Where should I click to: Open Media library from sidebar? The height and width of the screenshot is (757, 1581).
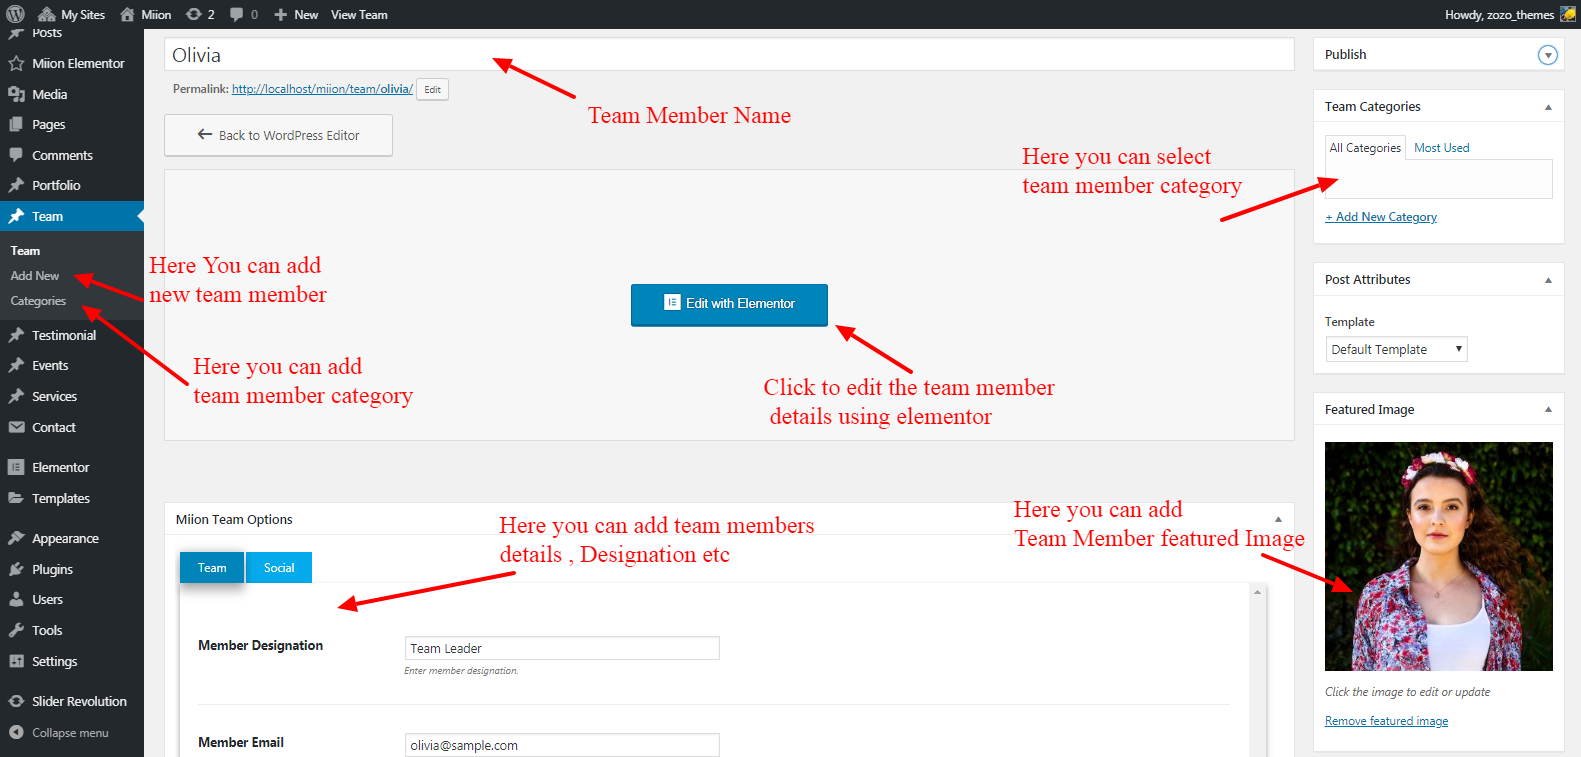[49, 94]
